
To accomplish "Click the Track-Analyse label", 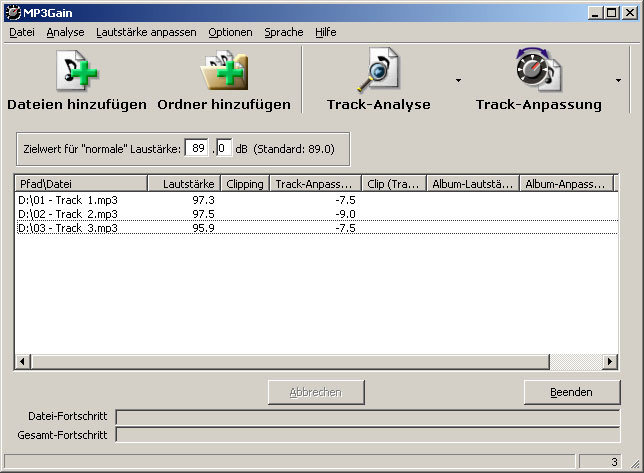I will pos(379,104).
